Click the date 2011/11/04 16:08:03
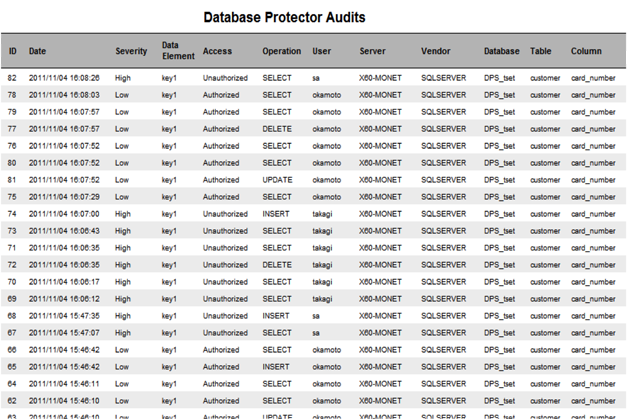Image resolution: width=627 pixels, height=420 pixels. click(x=63, y=95)
